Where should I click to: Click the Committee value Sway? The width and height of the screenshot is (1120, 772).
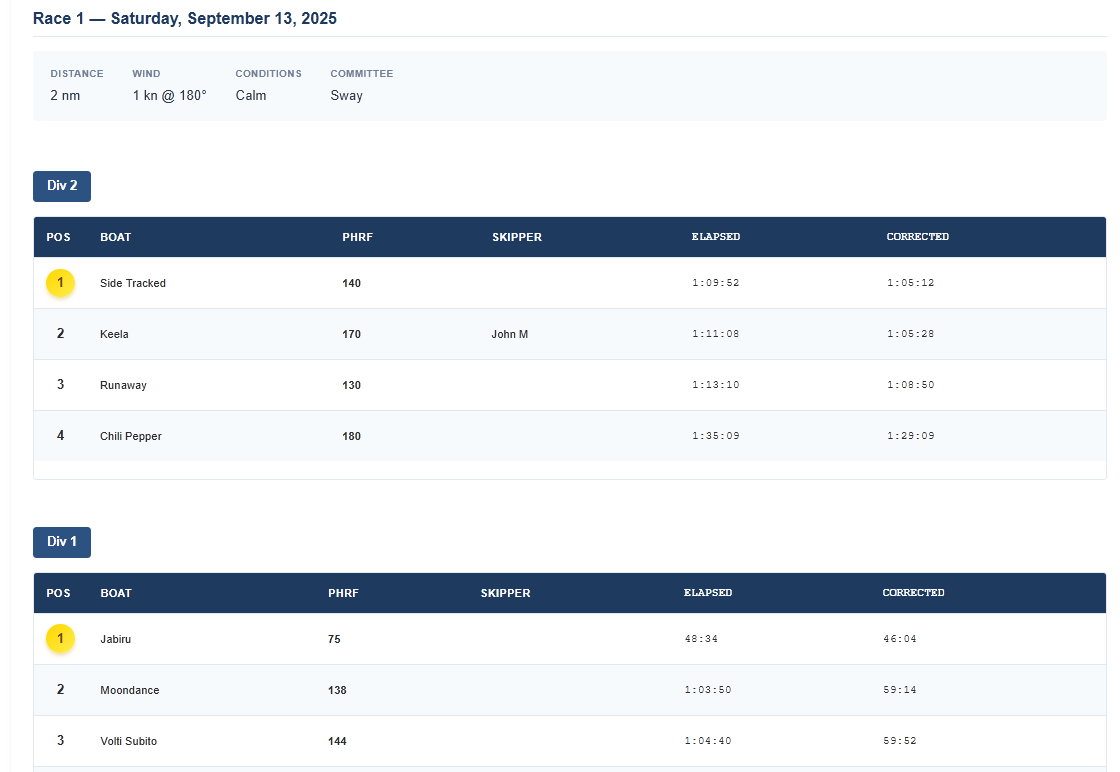click(x=346, y=96)
